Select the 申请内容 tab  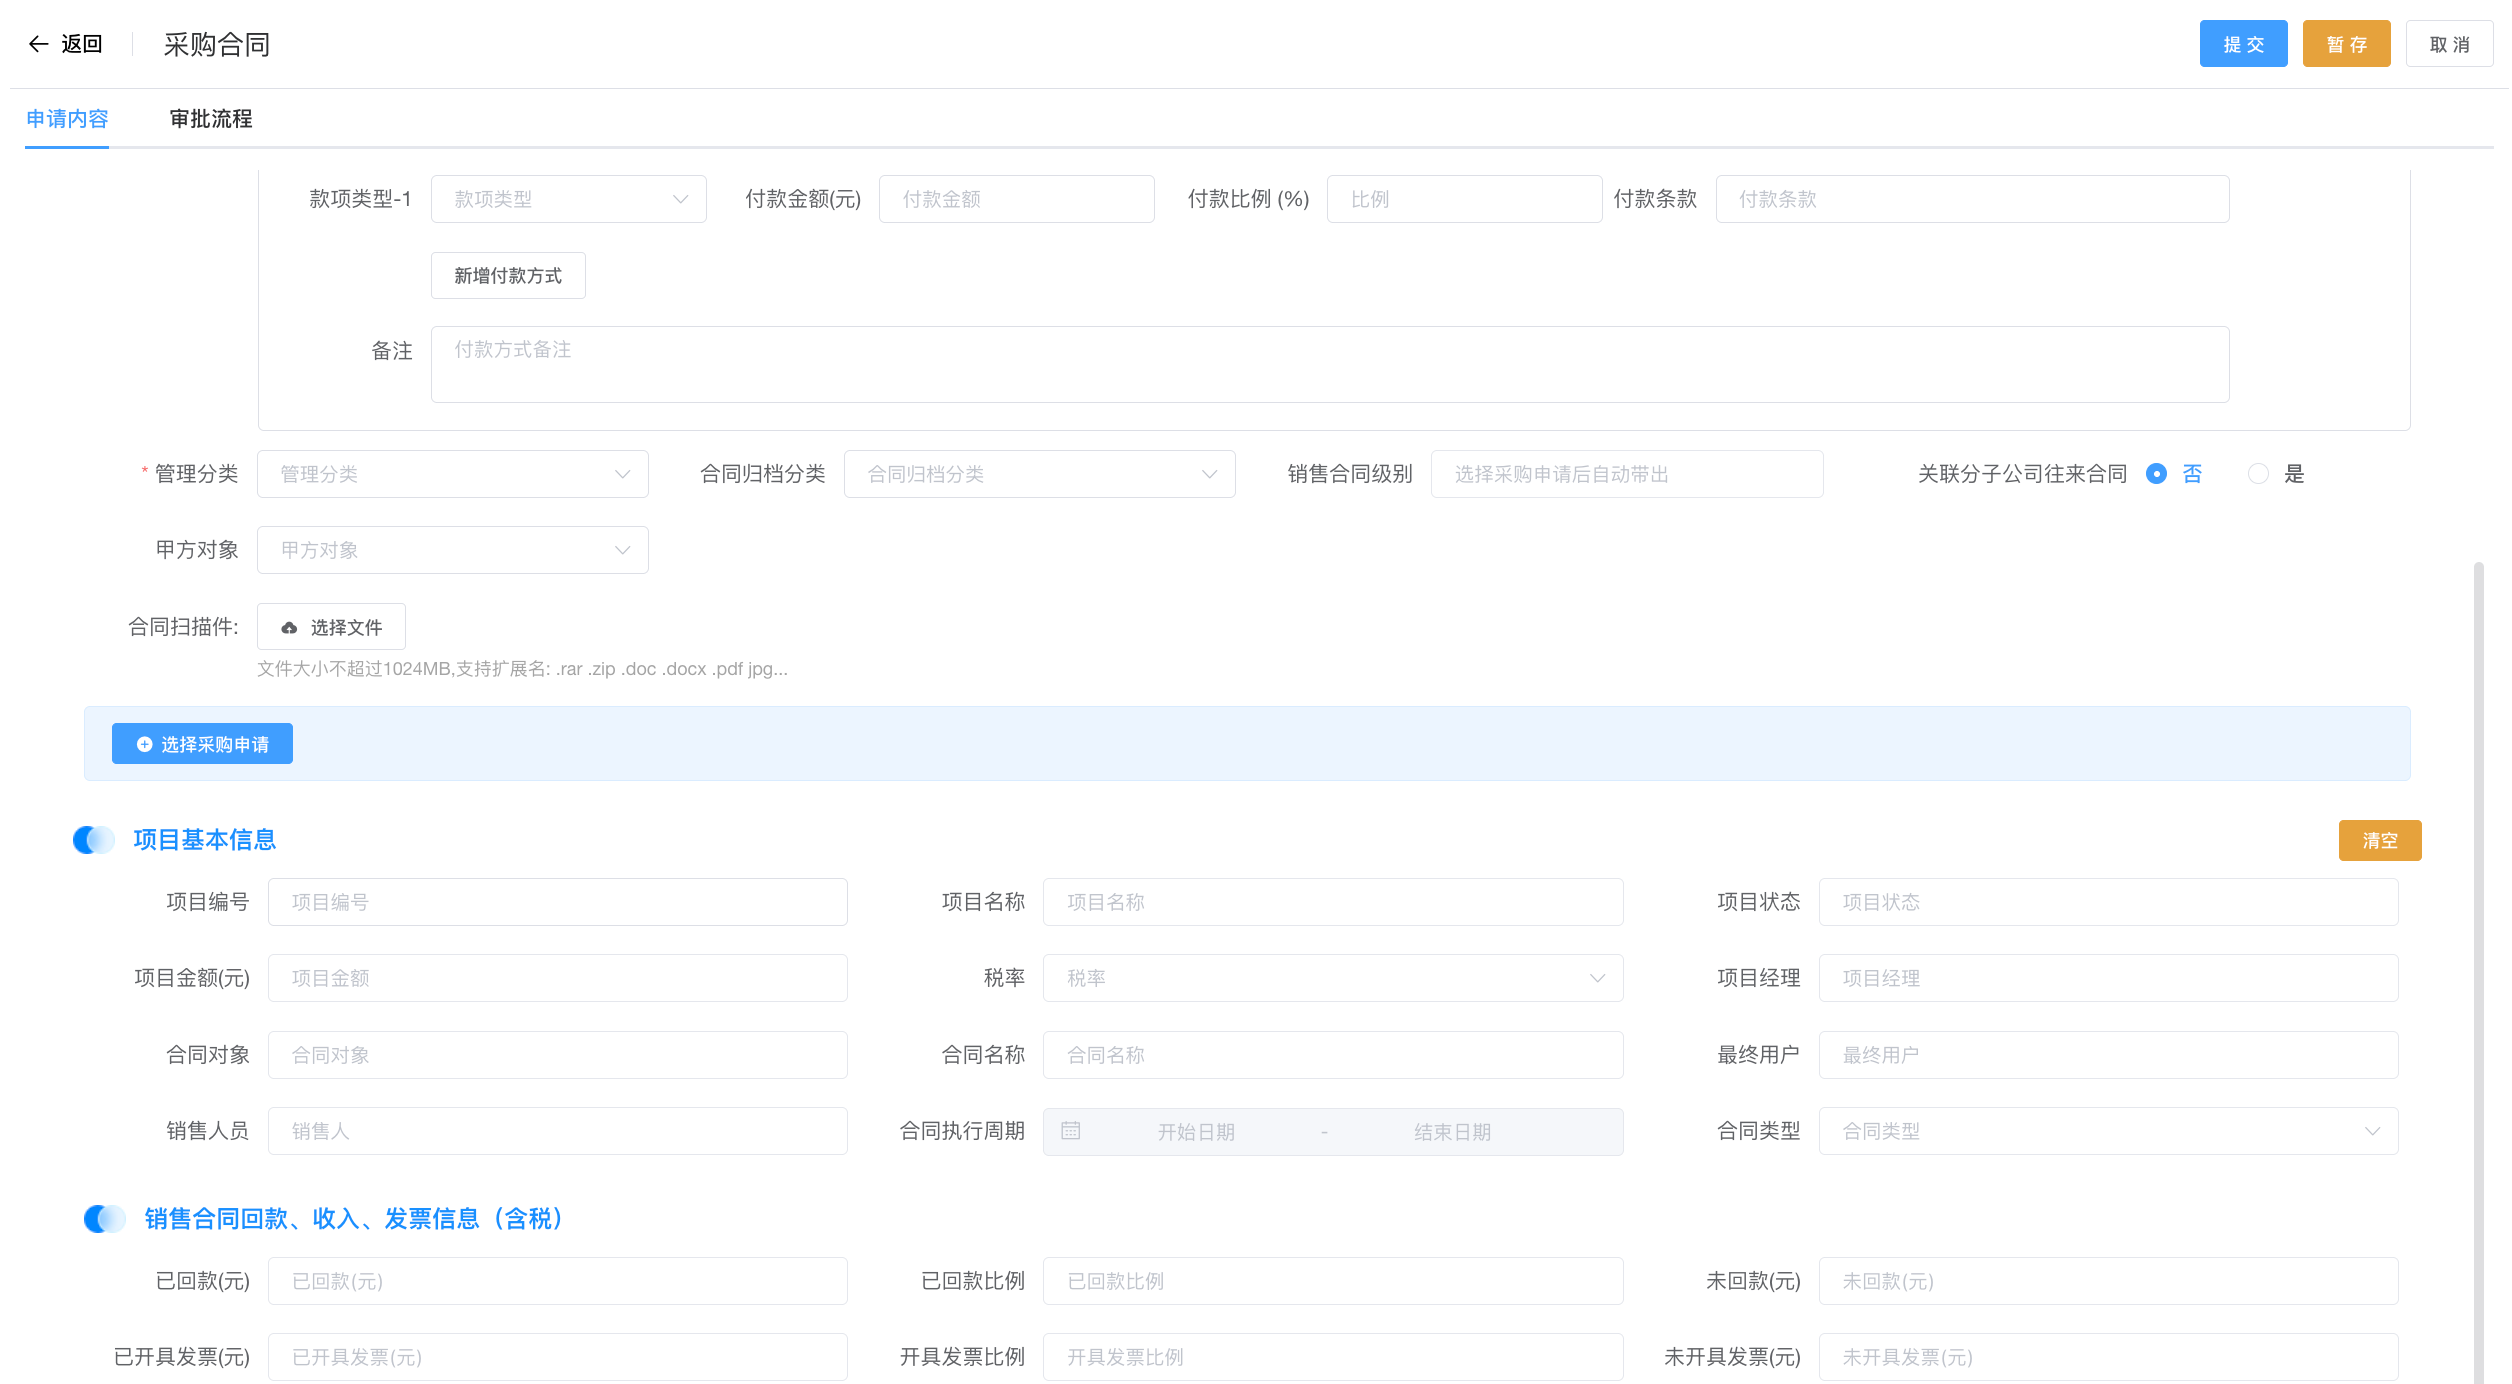(67, 119)
